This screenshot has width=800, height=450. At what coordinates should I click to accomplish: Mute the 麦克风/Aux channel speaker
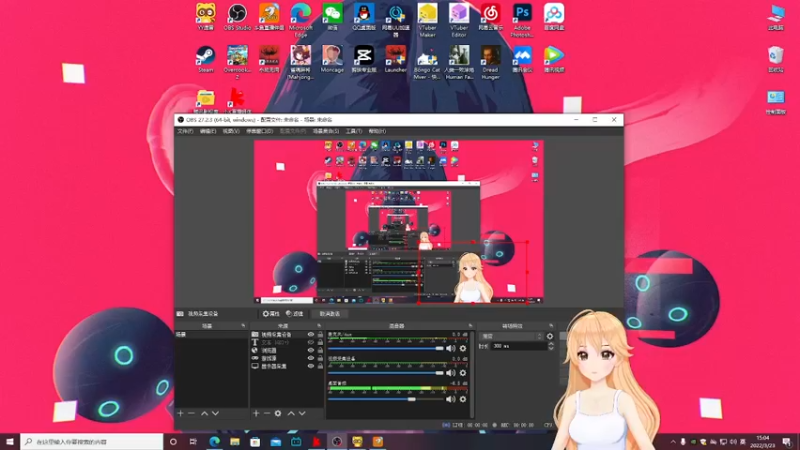[451, 348]
